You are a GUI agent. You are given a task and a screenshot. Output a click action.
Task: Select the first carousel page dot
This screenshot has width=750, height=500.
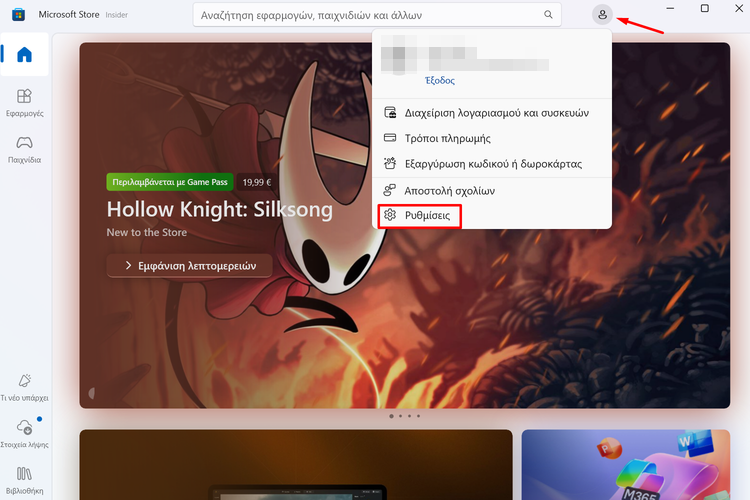[x=391, y=416]
